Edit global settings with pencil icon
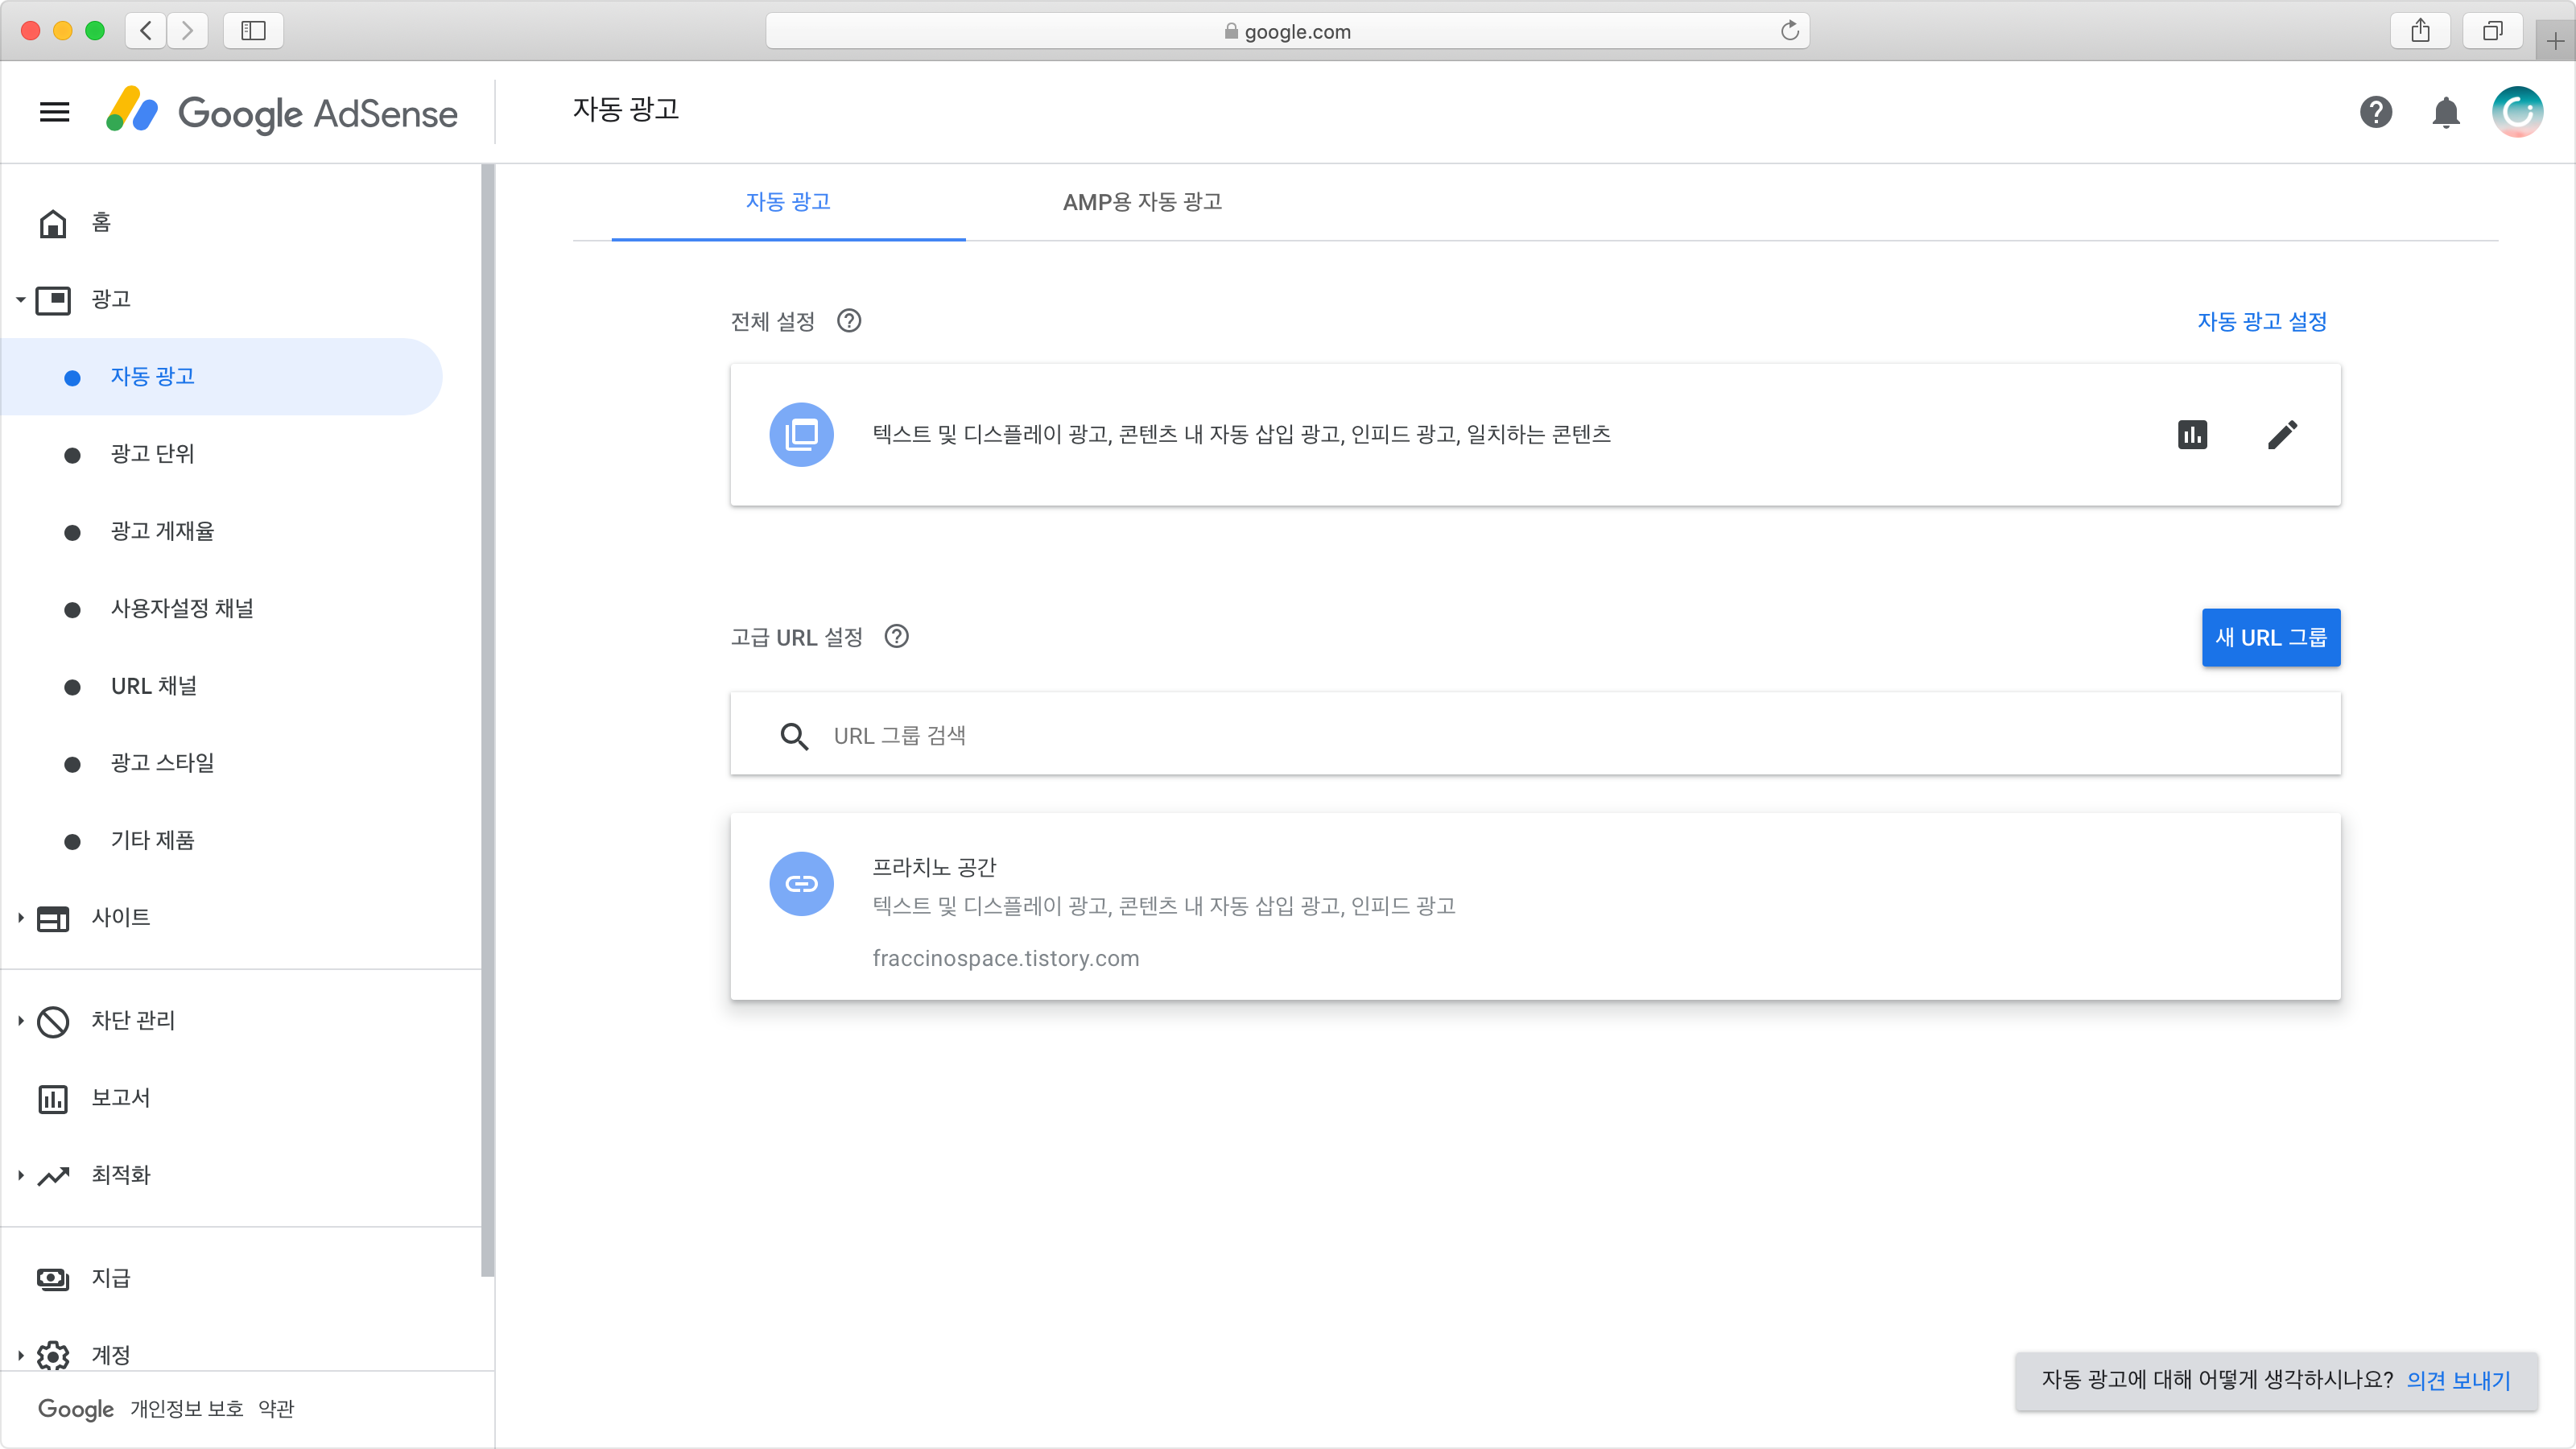The height and width of the screenshot is (1449, 2576). coord(2283,435)
